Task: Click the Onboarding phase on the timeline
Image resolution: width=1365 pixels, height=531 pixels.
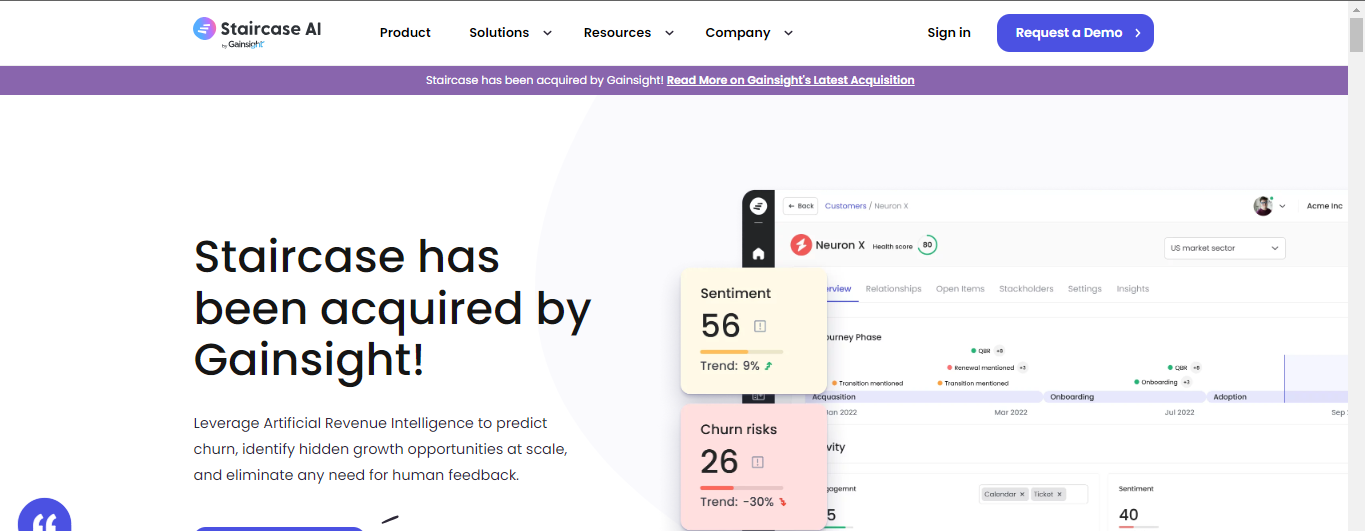Action: point(1124,397)
